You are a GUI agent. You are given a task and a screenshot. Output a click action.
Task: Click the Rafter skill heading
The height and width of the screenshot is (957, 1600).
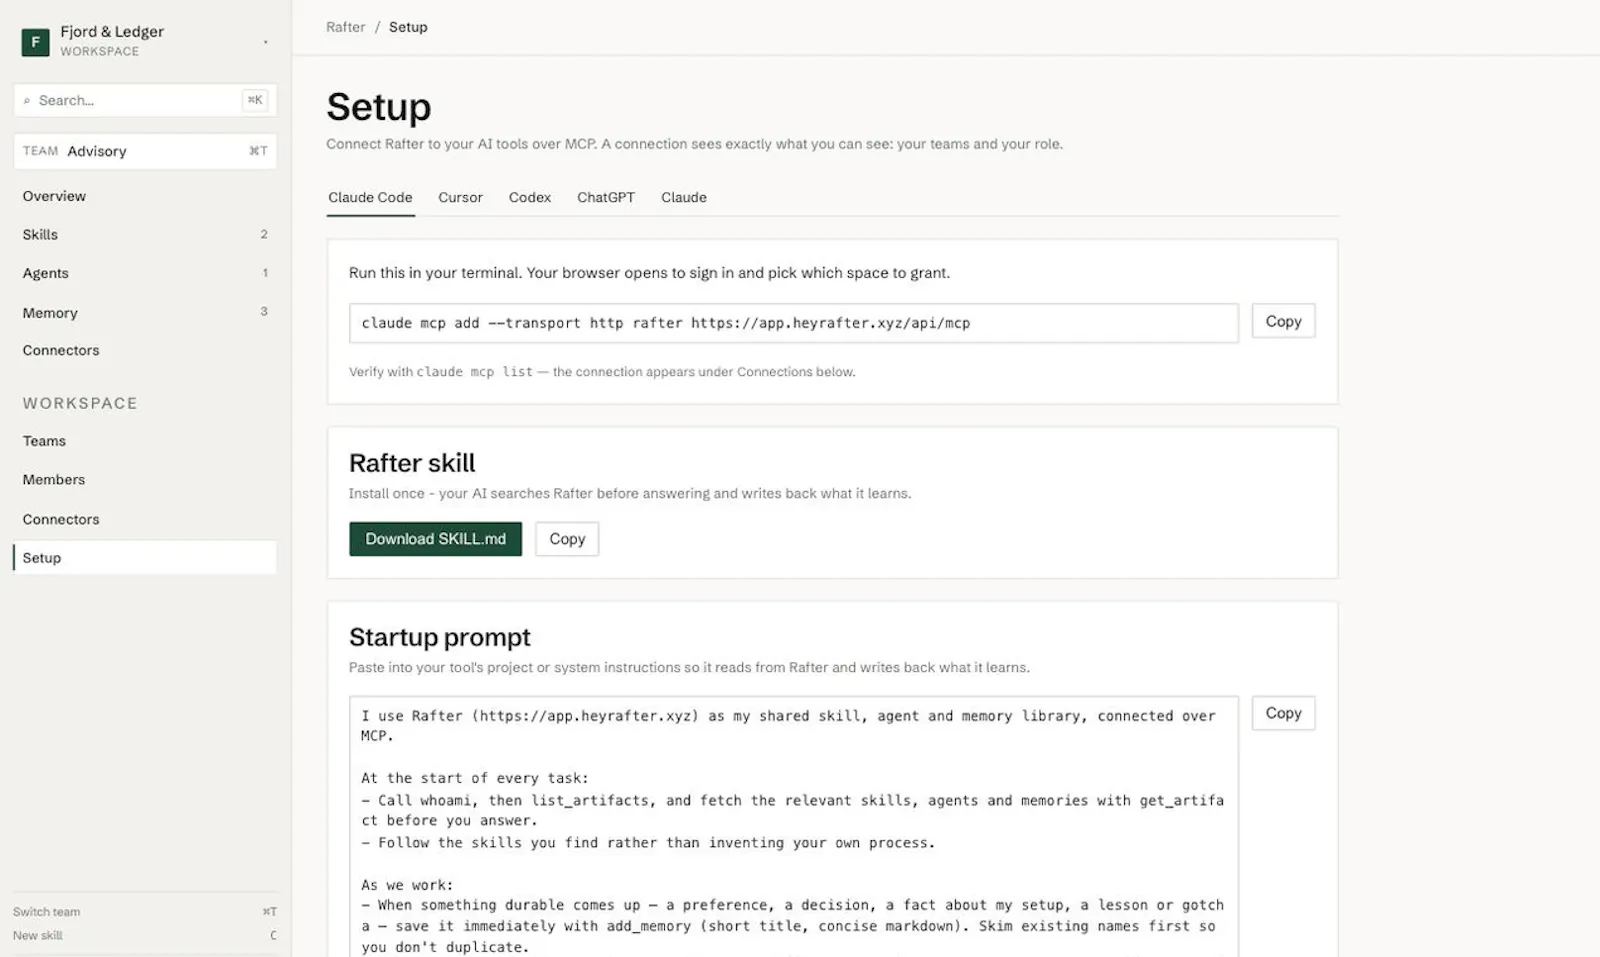[412, 463]
